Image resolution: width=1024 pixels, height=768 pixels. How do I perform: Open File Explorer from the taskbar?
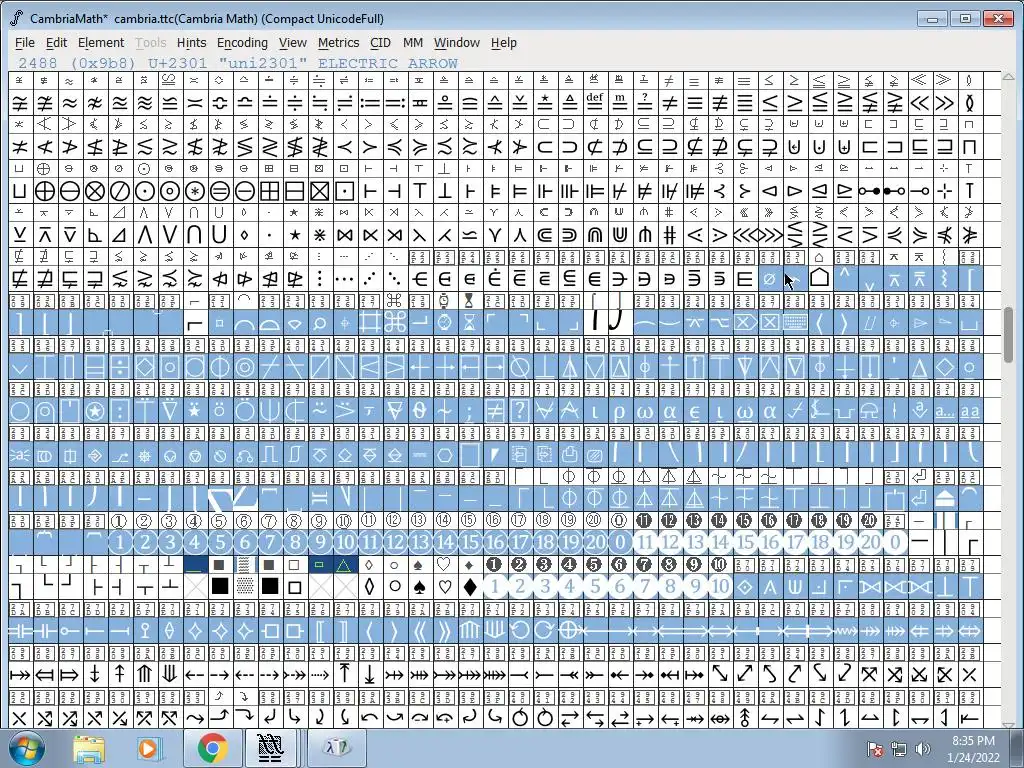click(89, 748)
